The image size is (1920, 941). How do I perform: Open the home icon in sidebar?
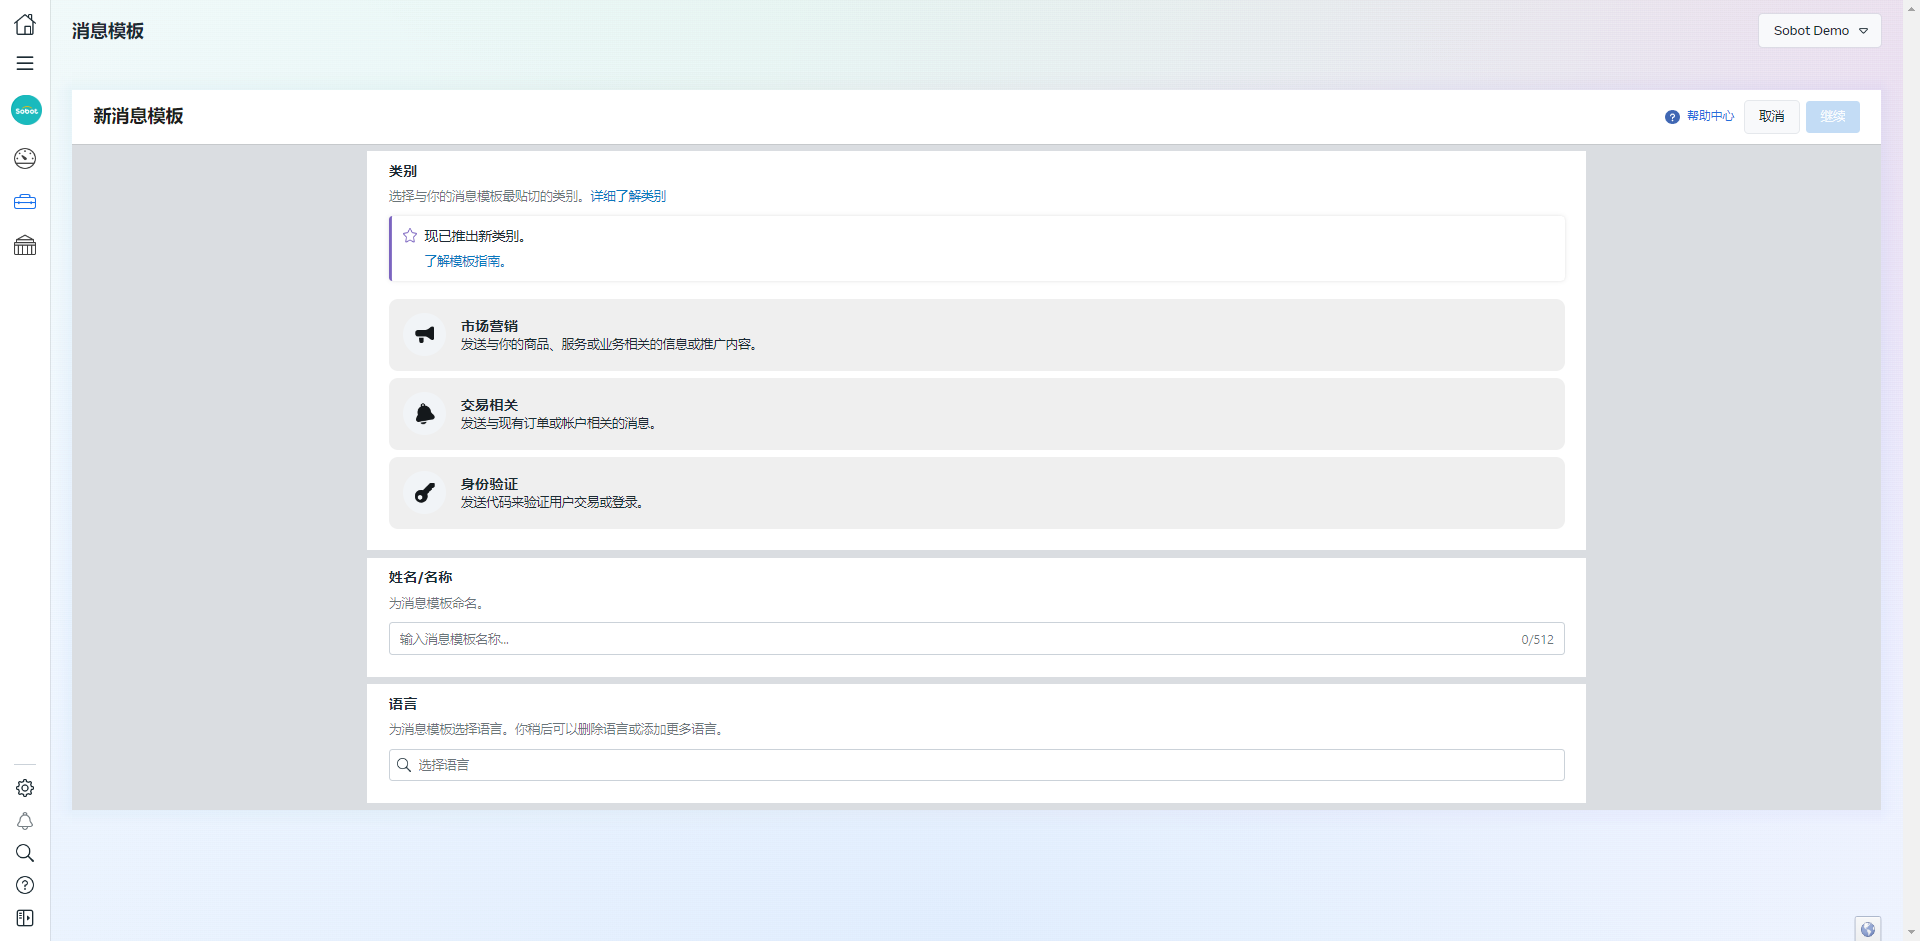tap(25, 24)
